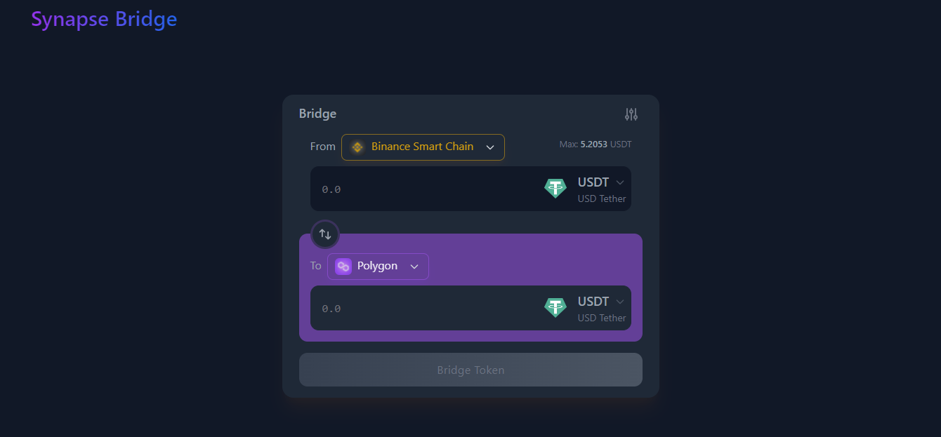Image resolution: width=941 pixels, height=437 pixels.
Task: Use the Max 5.2053 USDT balance link
Action: pos(595,145)
